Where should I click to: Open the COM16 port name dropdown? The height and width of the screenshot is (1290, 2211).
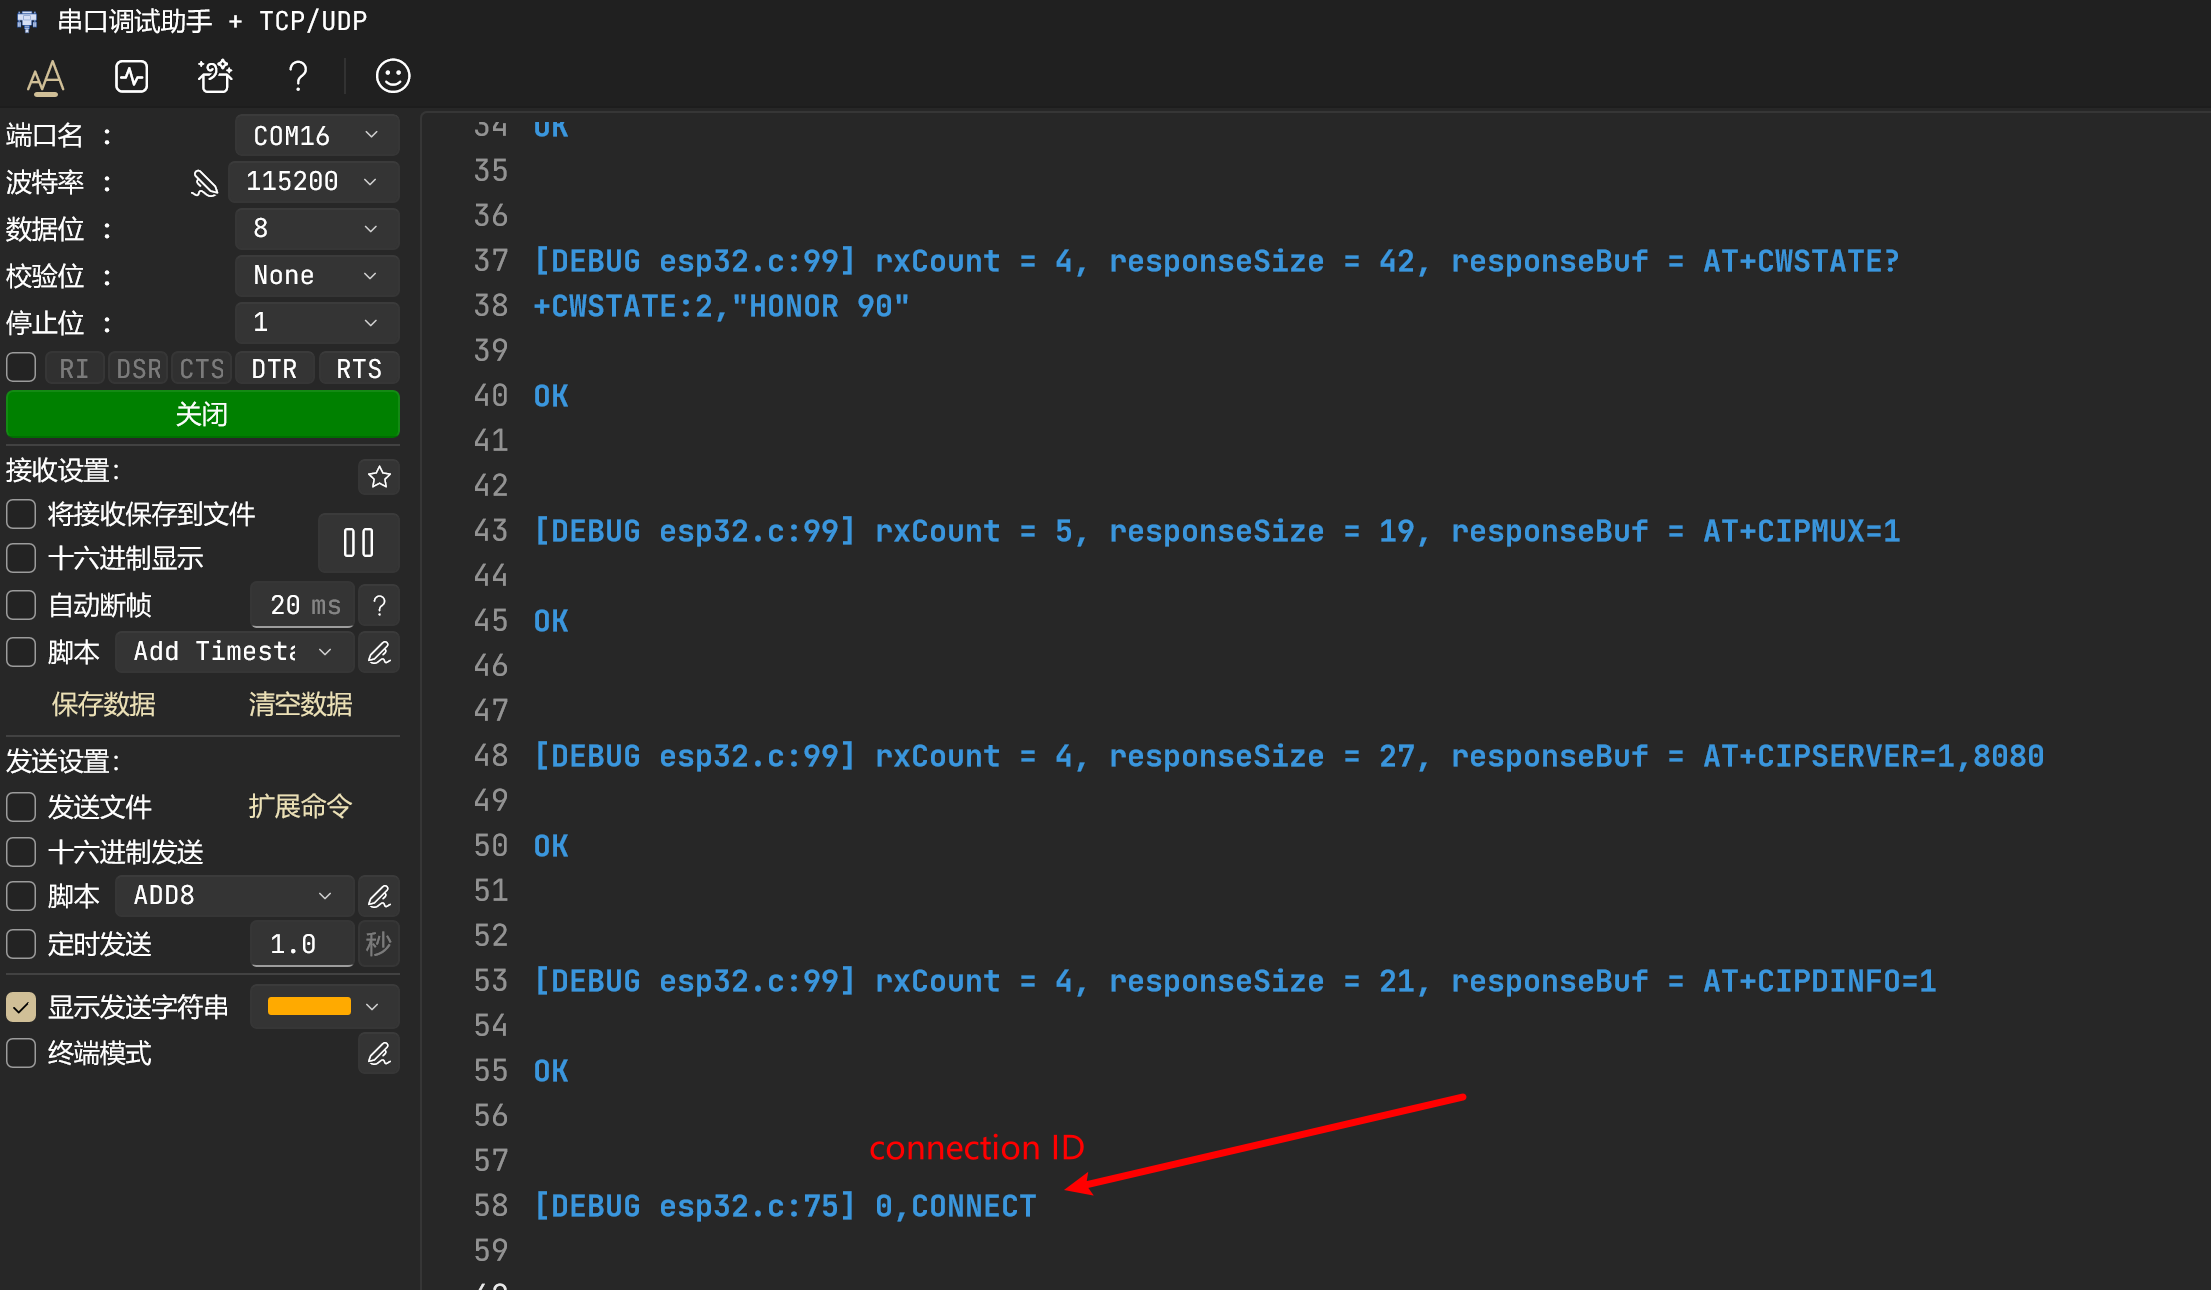(317, 136)
